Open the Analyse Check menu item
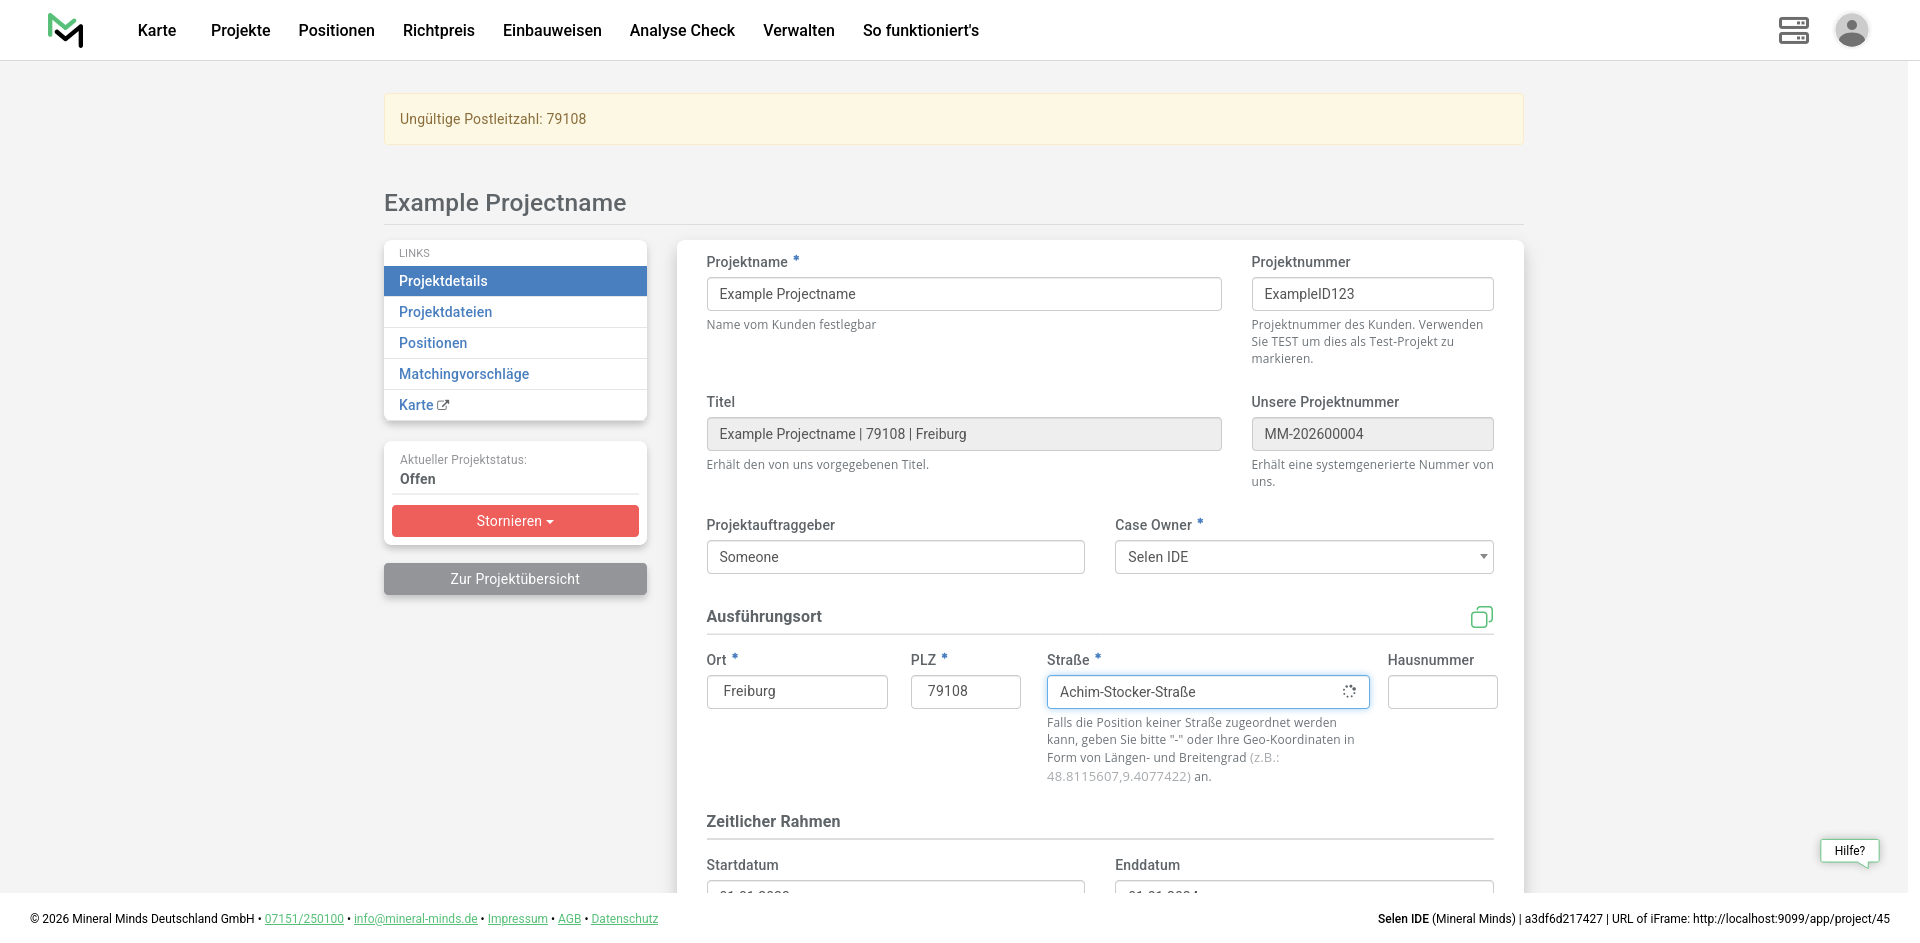 (x=682, y=30)
